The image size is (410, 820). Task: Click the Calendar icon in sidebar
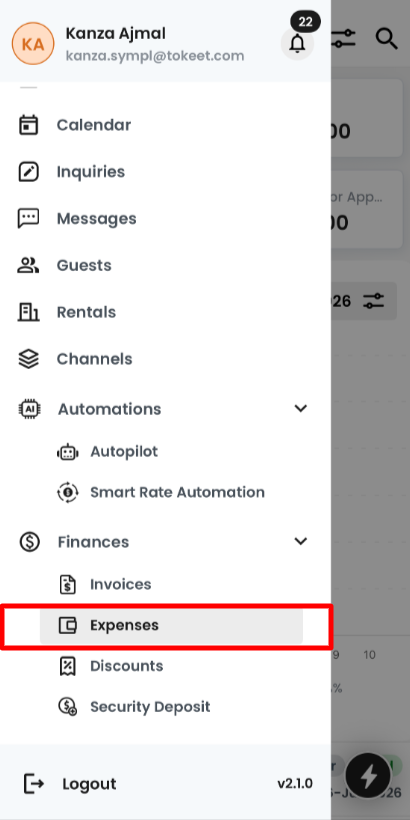[x=28, y=126]
